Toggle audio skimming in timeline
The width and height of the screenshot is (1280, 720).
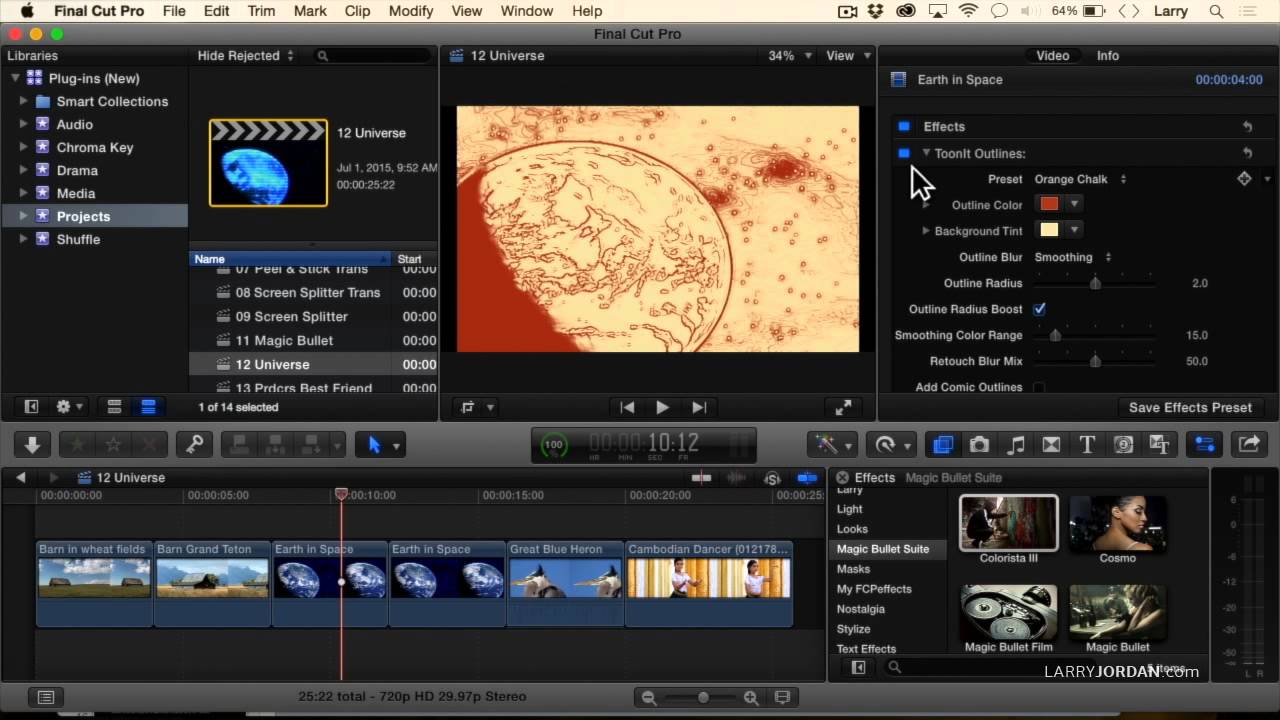click(x=738, y=478)
